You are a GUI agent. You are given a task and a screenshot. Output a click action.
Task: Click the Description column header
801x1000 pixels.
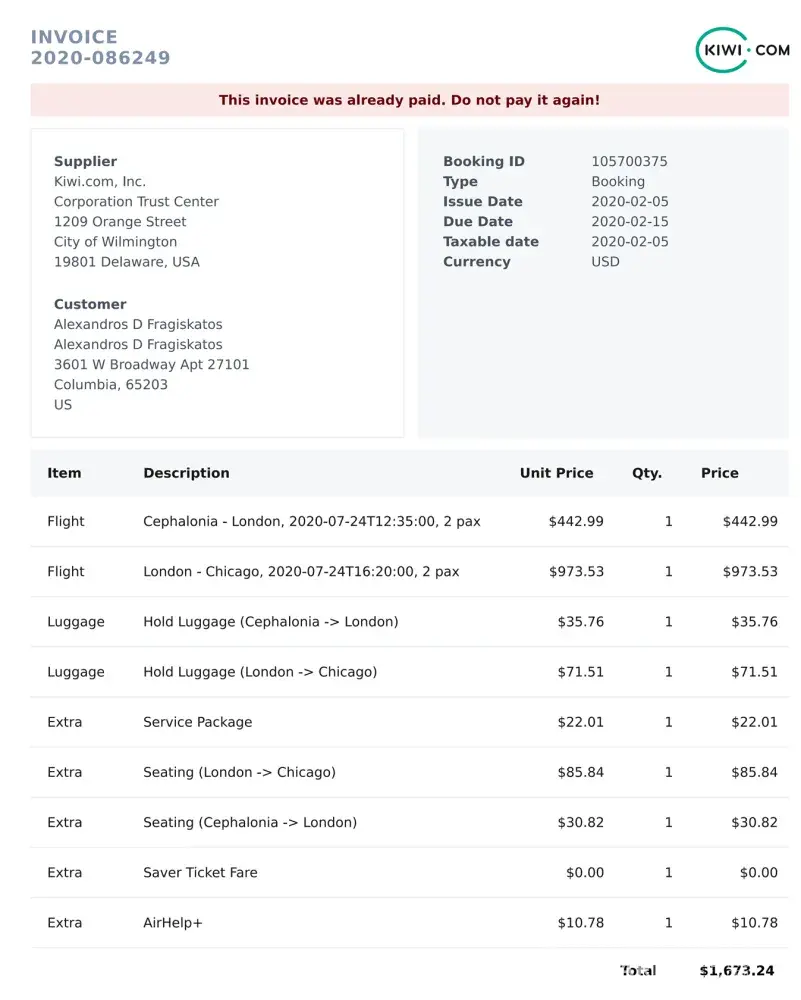(x=186, y=473)
